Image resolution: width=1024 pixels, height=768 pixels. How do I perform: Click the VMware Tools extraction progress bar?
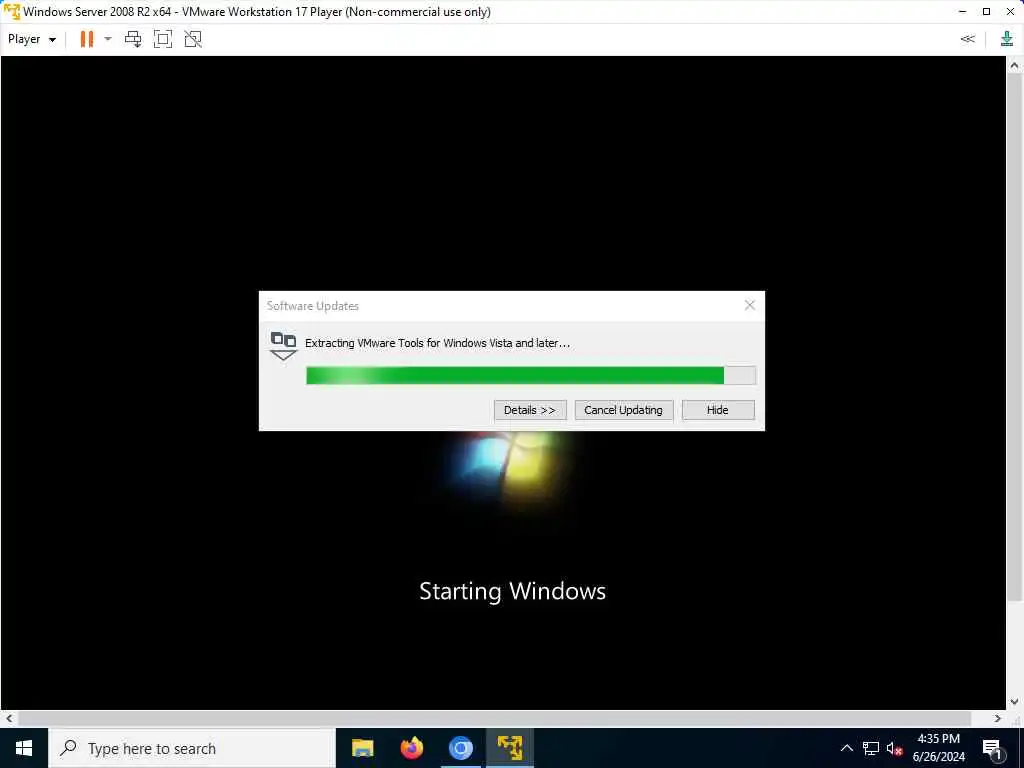pyautogui.click(x=531, y=376)
